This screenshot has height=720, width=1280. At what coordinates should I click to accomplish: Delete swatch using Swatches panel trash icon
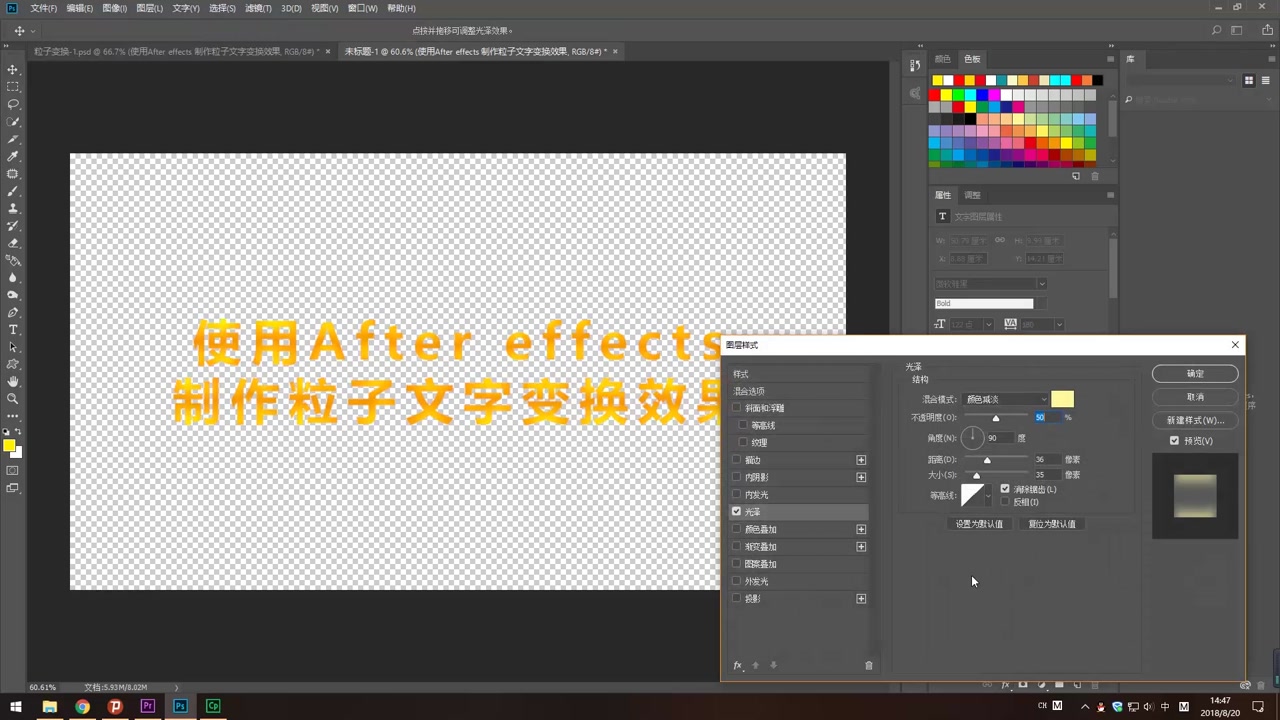pos(1094,176)
